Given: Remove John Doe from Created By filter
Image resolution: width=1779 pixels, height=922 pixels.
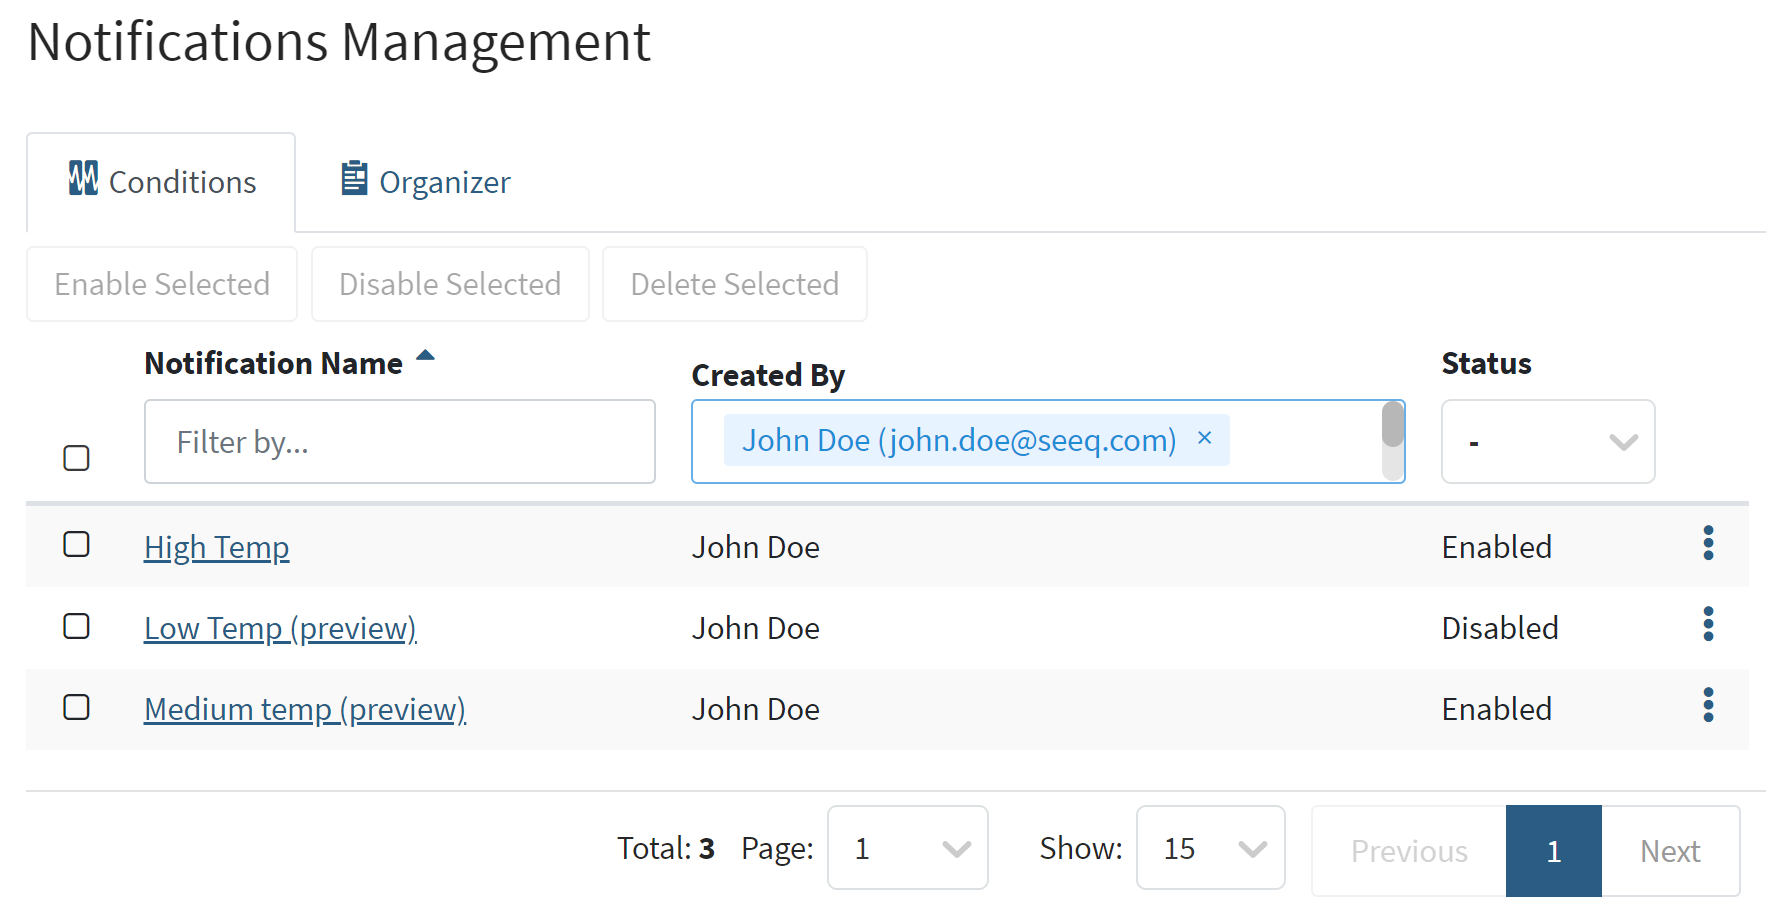Looking at the screenshot, I should click(x=1204, y=438).
